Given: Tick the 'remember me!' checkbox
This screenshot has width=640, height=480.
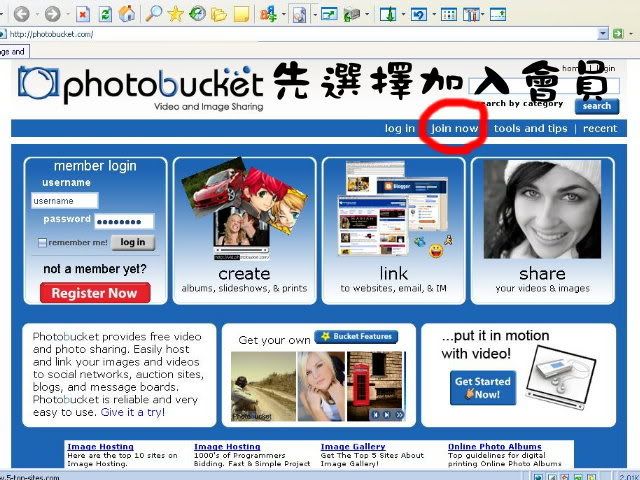Looking at the screenshot, I should [x=42, y=243].
